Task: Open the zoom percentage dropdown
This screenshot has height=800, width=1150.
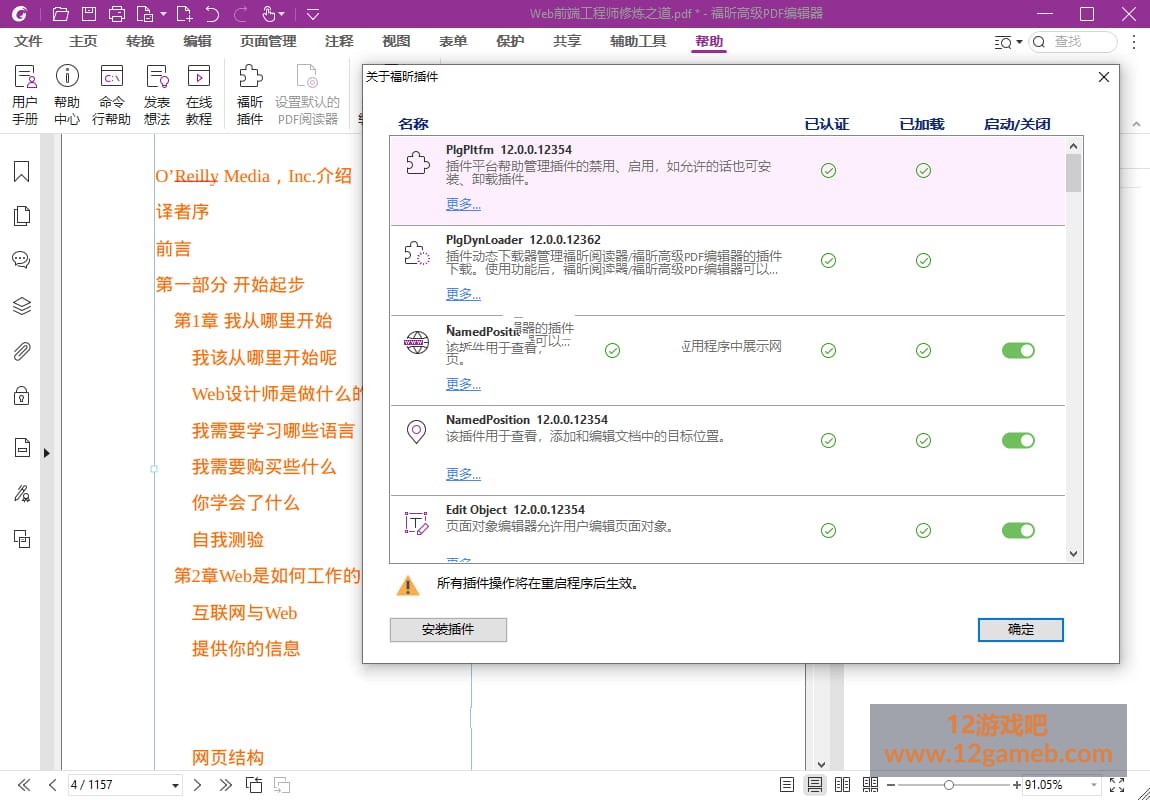Action: tap(1093, 785)
